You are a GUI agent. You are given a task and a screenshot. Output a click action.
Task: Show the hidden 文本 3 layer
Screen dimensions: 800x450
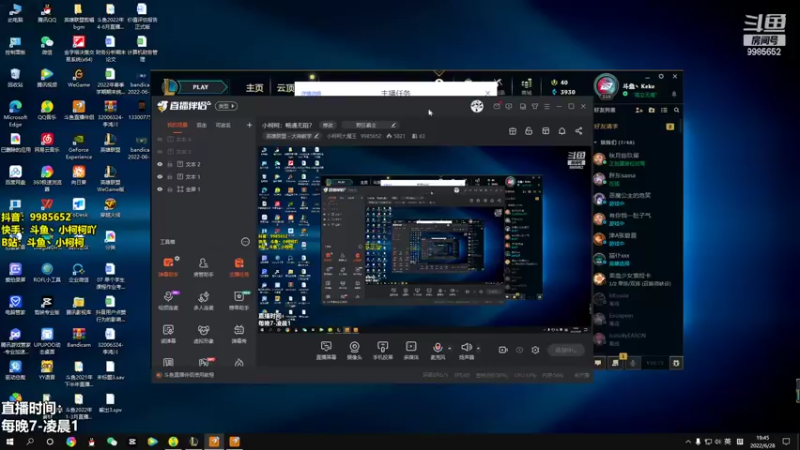pos(160,152)
